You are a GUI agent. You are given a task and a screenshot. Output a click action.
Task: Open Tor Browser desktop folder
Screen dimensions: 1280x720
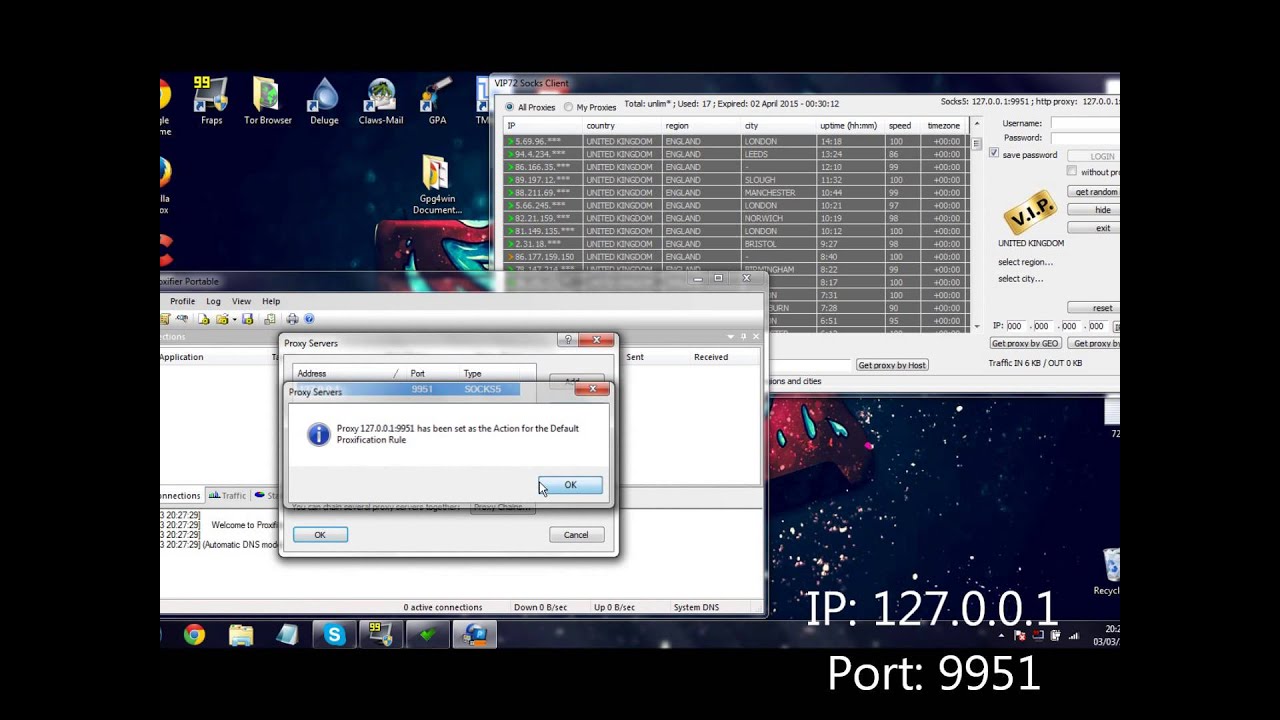click(x=267, y=101)
